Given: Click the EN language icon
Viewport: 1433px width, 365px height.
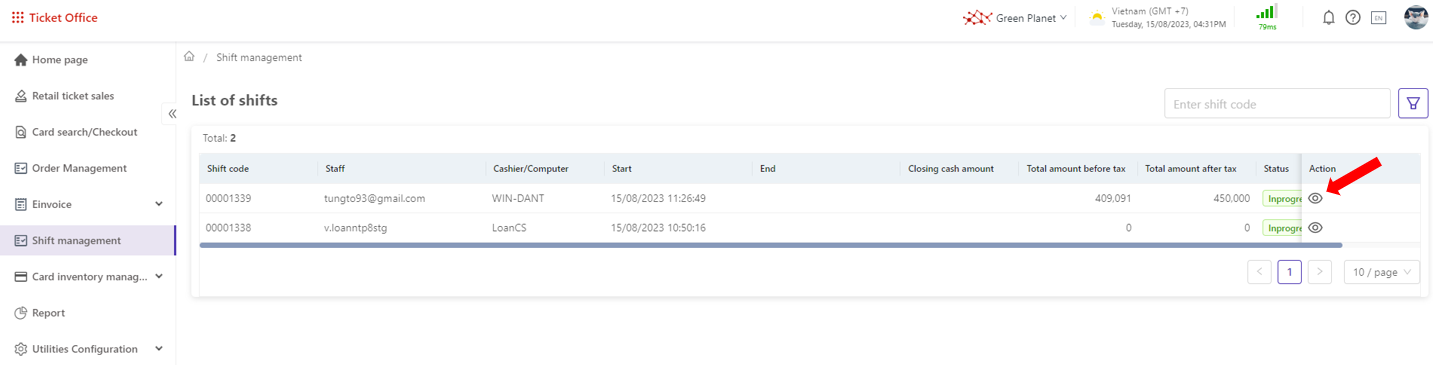Looking at the screenshot, I should (1378, 17).
